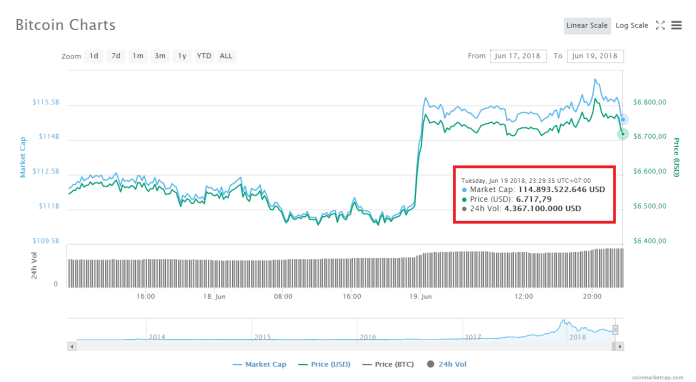Click the Price (USD) axis title
This screenshot has width=696, height=382.
pyautogui.click(x=676, y=158)
